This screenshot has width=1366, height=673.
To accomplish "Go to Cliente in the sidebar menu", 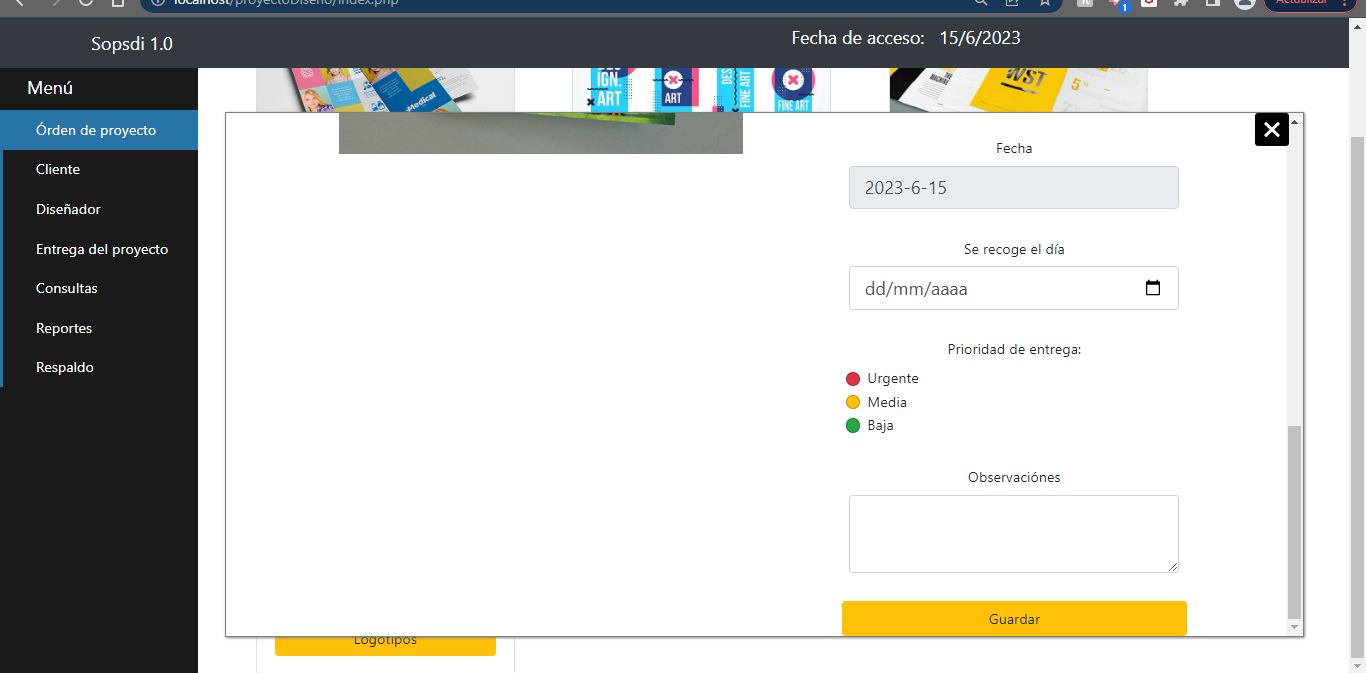I will 58,169.
